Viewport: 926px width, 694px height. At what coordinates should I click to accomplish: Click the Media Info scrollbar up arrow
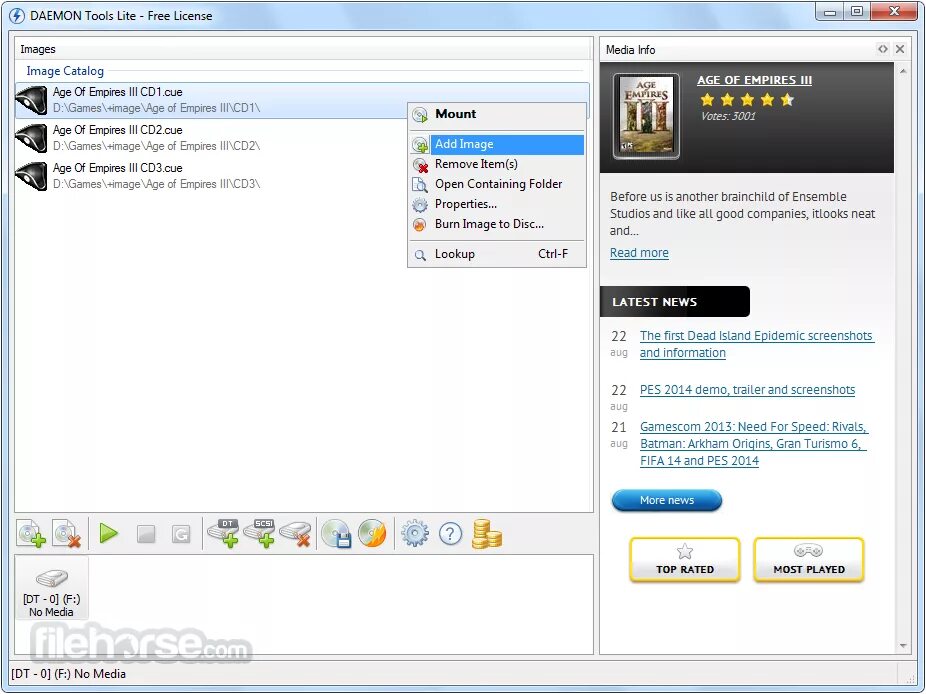903,71
